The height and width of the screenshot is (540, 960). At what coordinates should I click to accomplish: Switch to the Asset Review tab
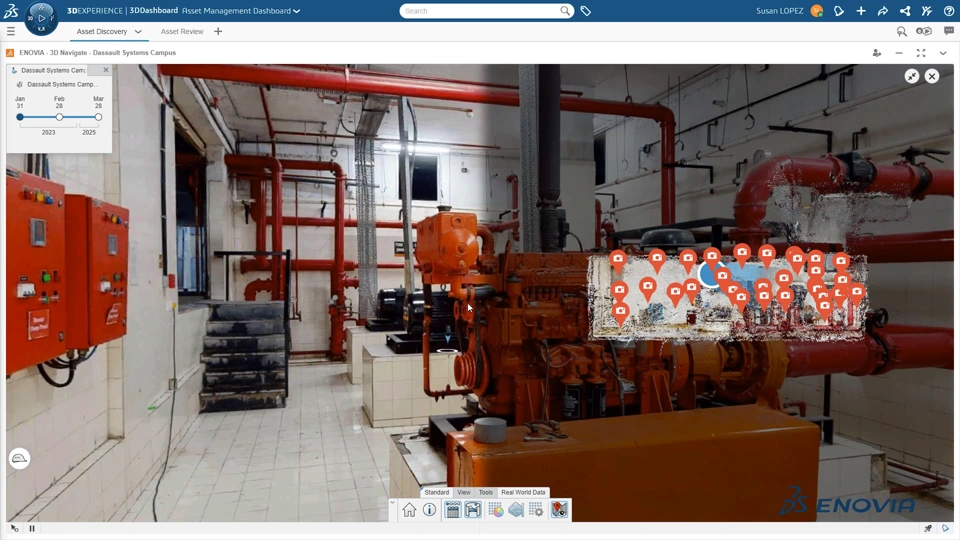(x=182, y=31)
